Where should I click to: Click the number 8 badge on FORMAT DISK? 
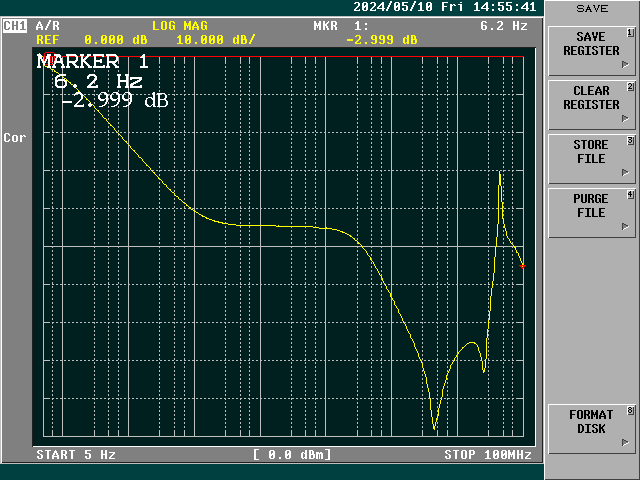pyautogui.click(x=630, y=411)
